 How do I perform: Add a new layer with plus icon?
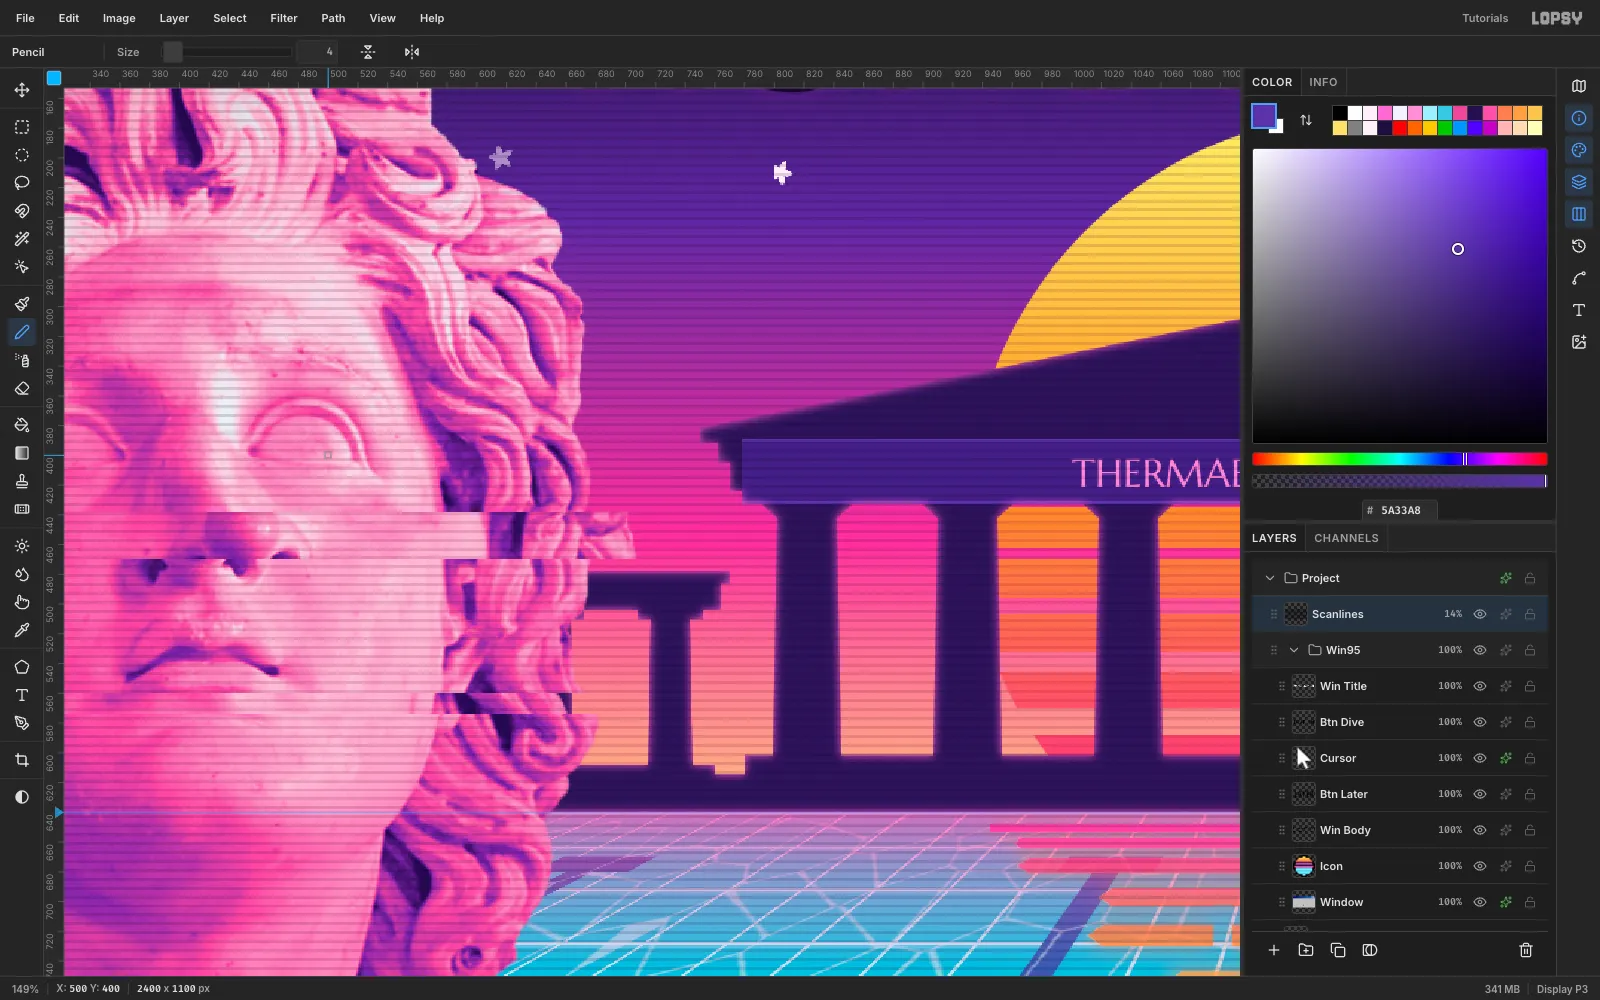1274,950
